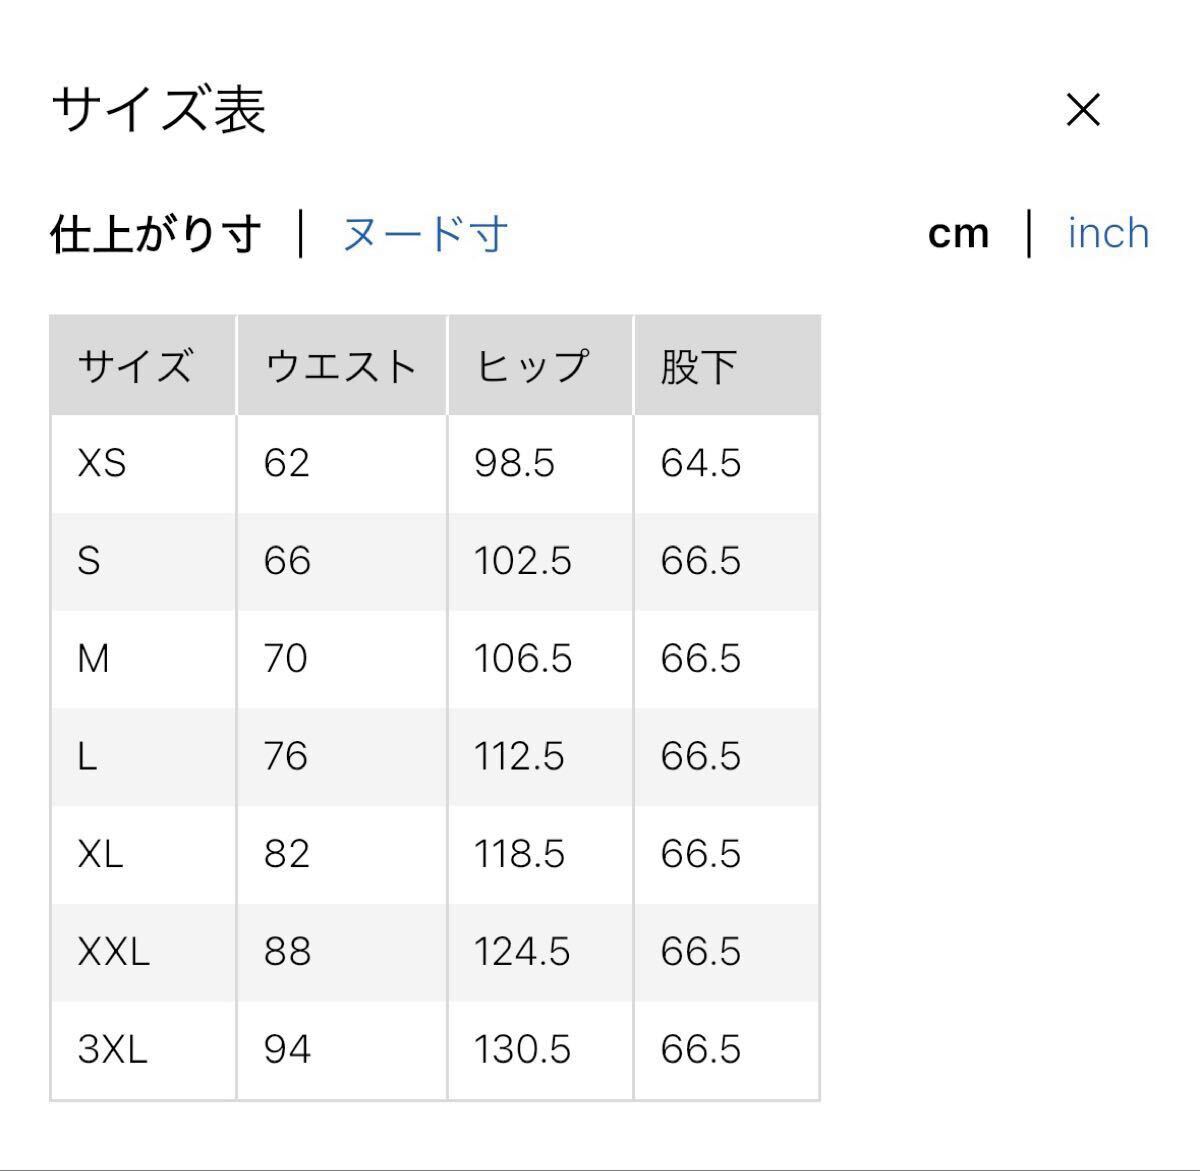The height and width of the screenshot is (1171, 1200).
Task: Click the 股下 column header
Action: point(698,366)
